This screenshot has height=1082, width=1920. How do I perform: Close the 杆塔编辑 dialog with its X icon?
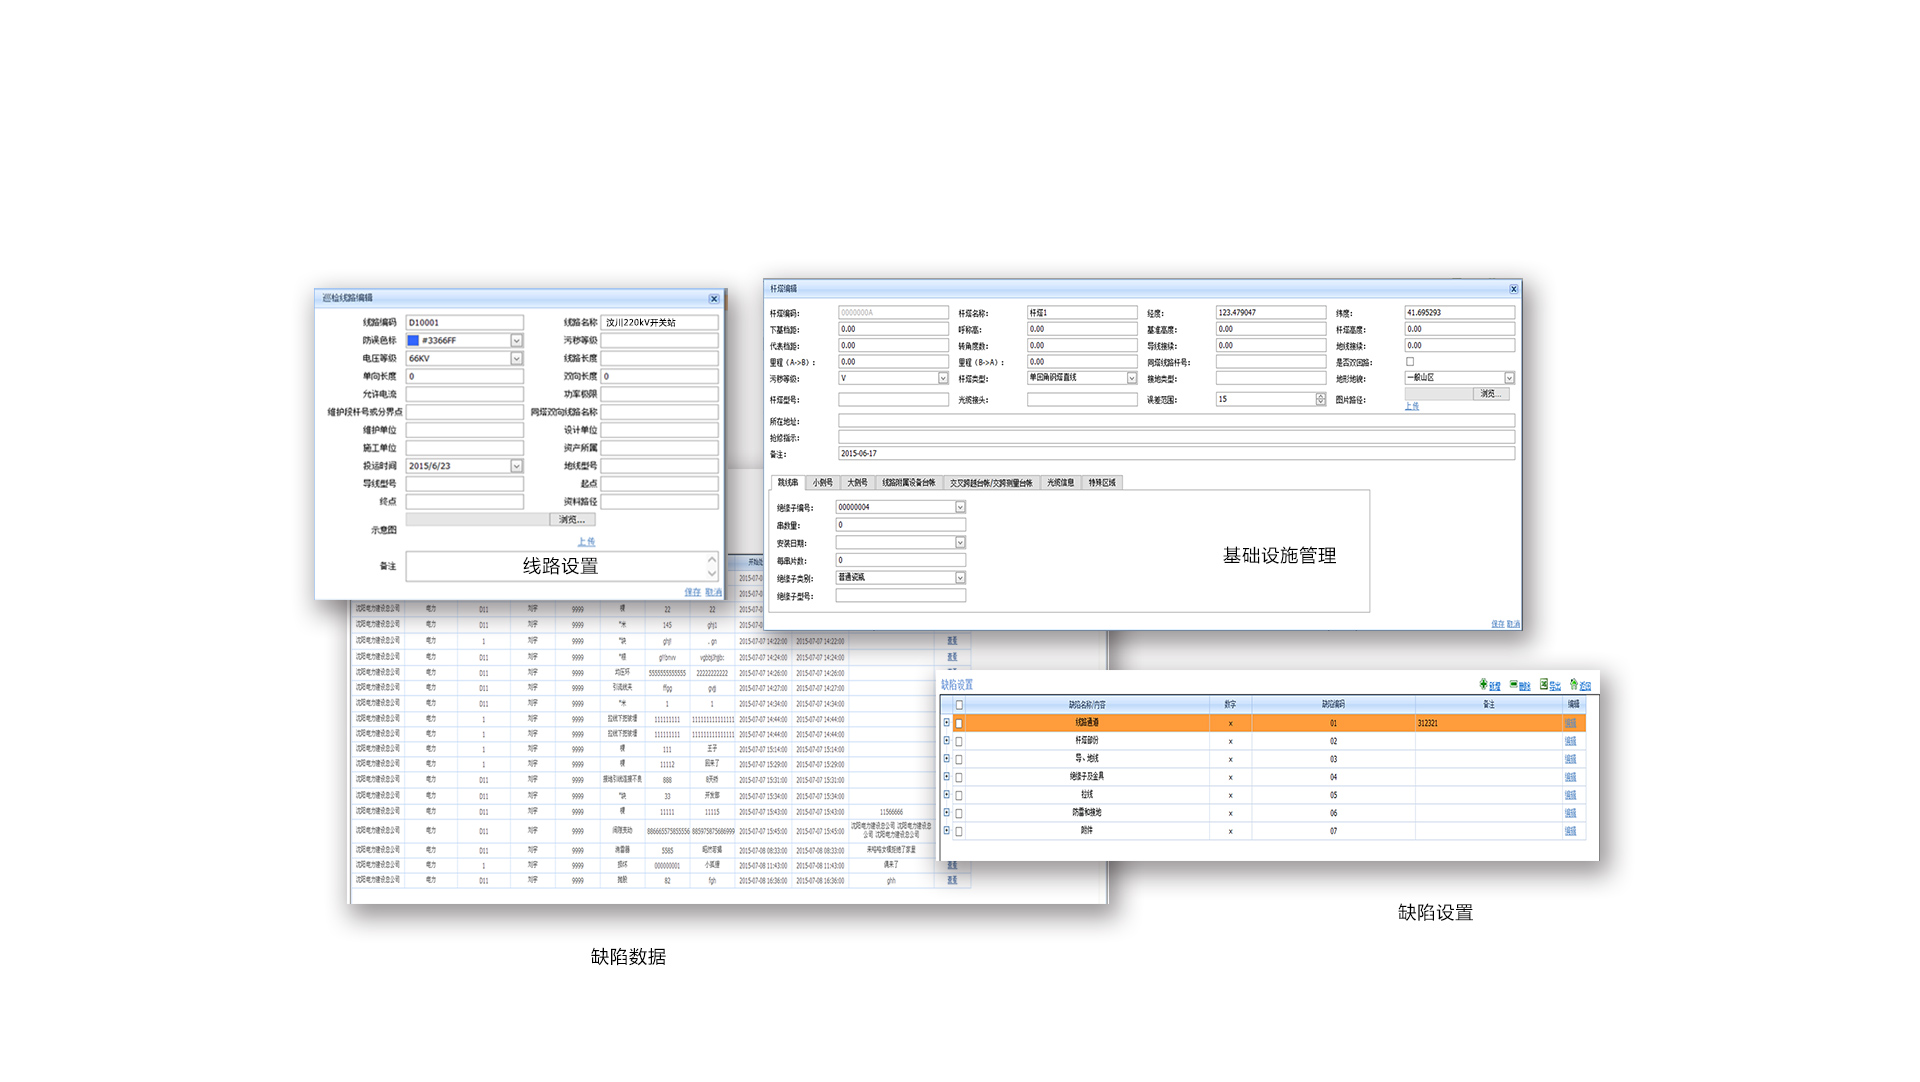tap(1513, 289)
